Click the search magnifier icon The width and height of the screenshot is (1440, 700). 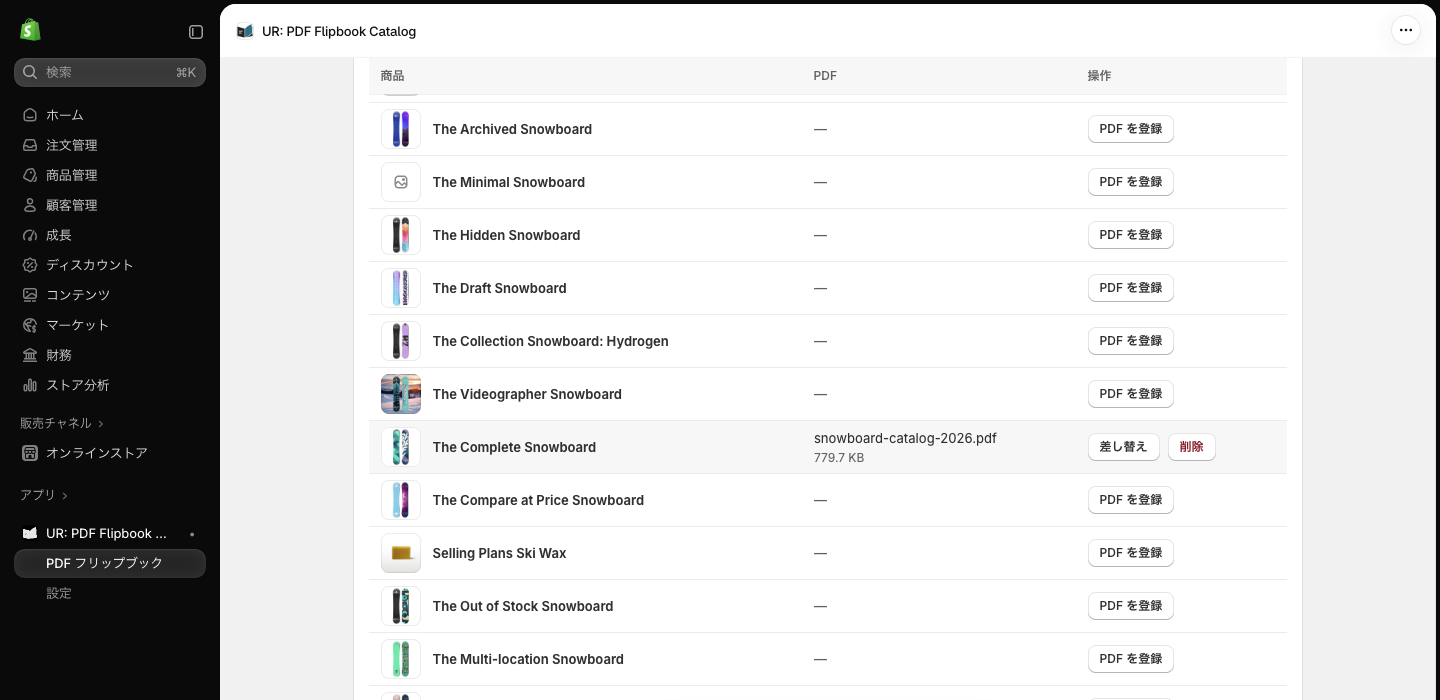(30, 72)
